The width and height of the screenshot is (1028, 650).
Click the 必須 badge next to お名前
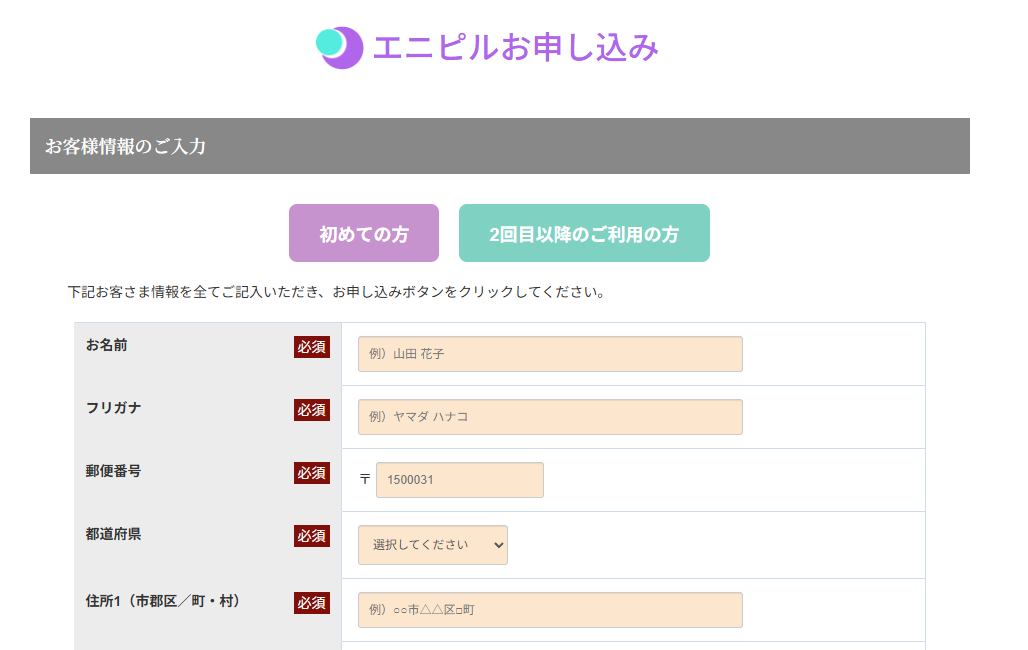point(311,348)
